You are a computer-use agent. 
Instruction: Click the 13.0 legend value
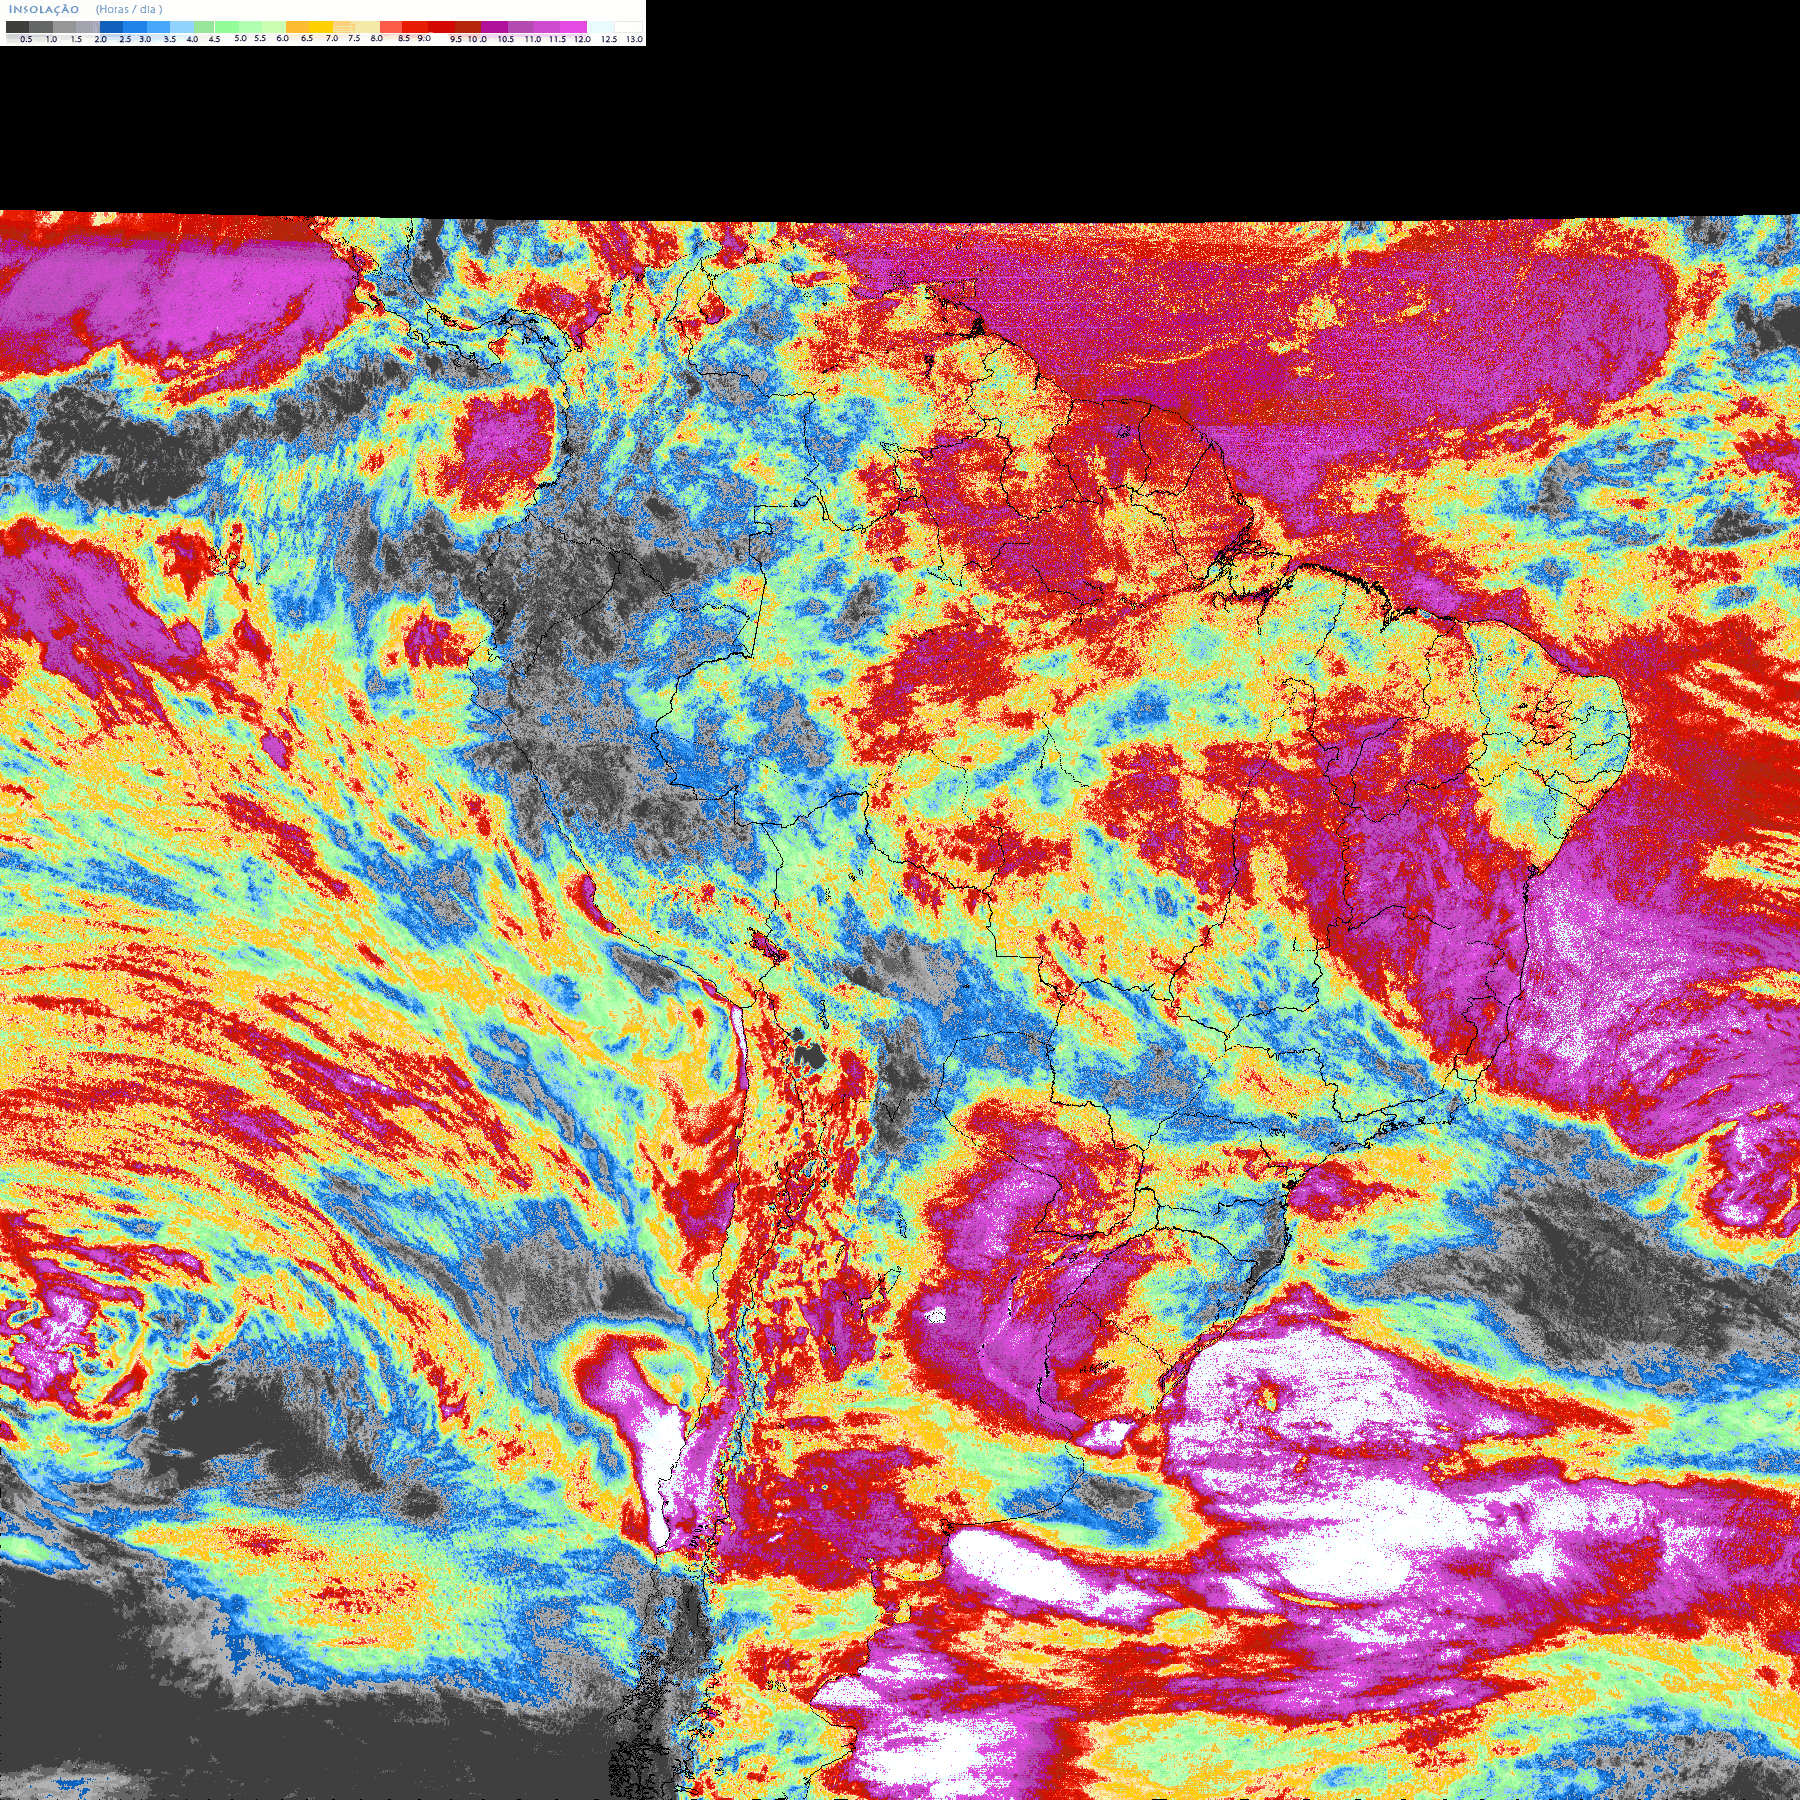coord(635,39)
